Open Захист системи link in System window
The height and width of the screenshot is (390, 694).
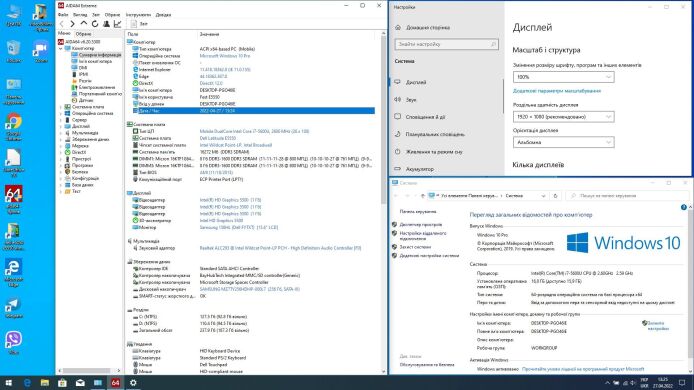415,247
